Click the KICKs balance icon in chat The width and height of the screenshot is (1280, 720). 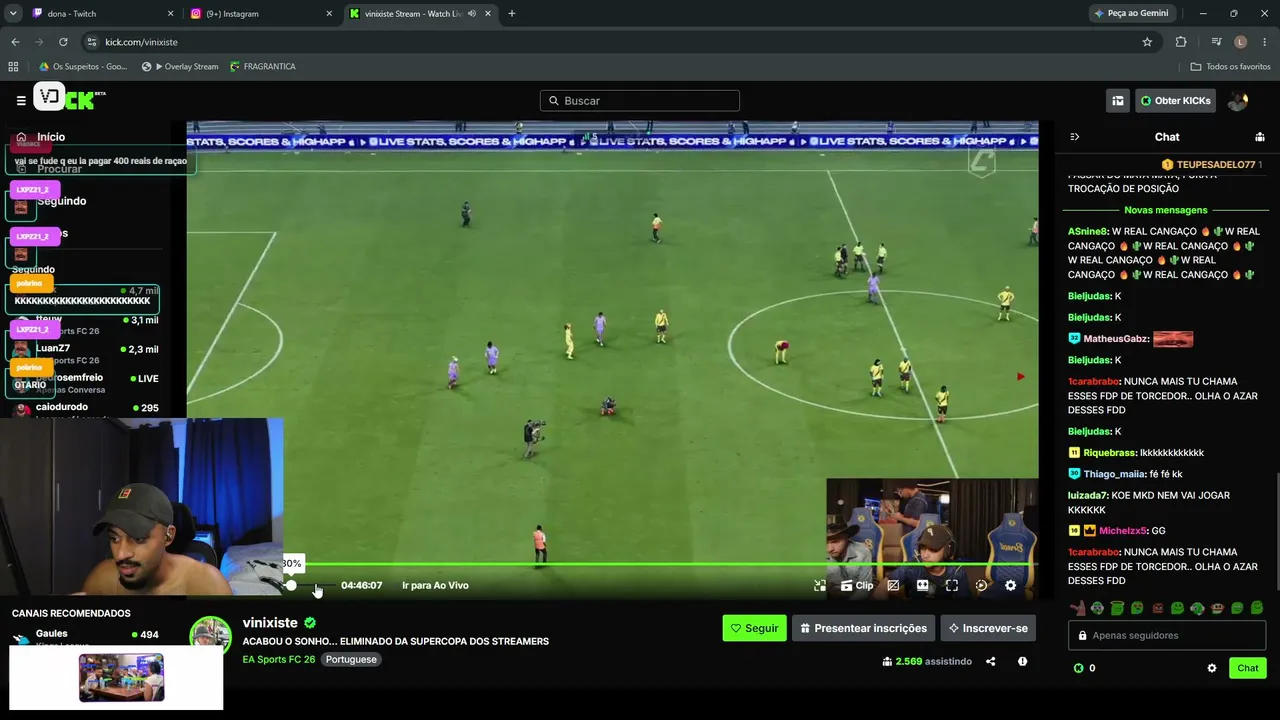click(x=1078, y=668)
